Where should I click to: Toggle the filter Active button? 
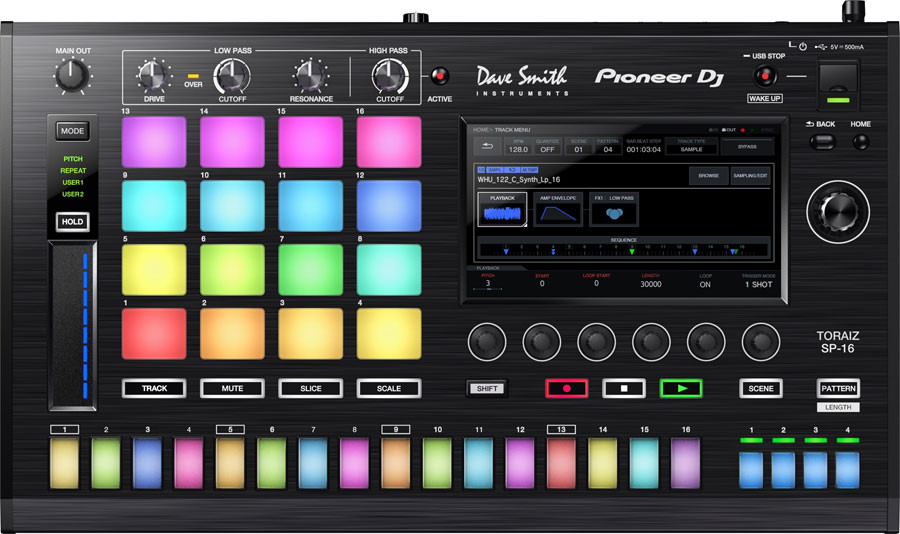pos(440,76)
